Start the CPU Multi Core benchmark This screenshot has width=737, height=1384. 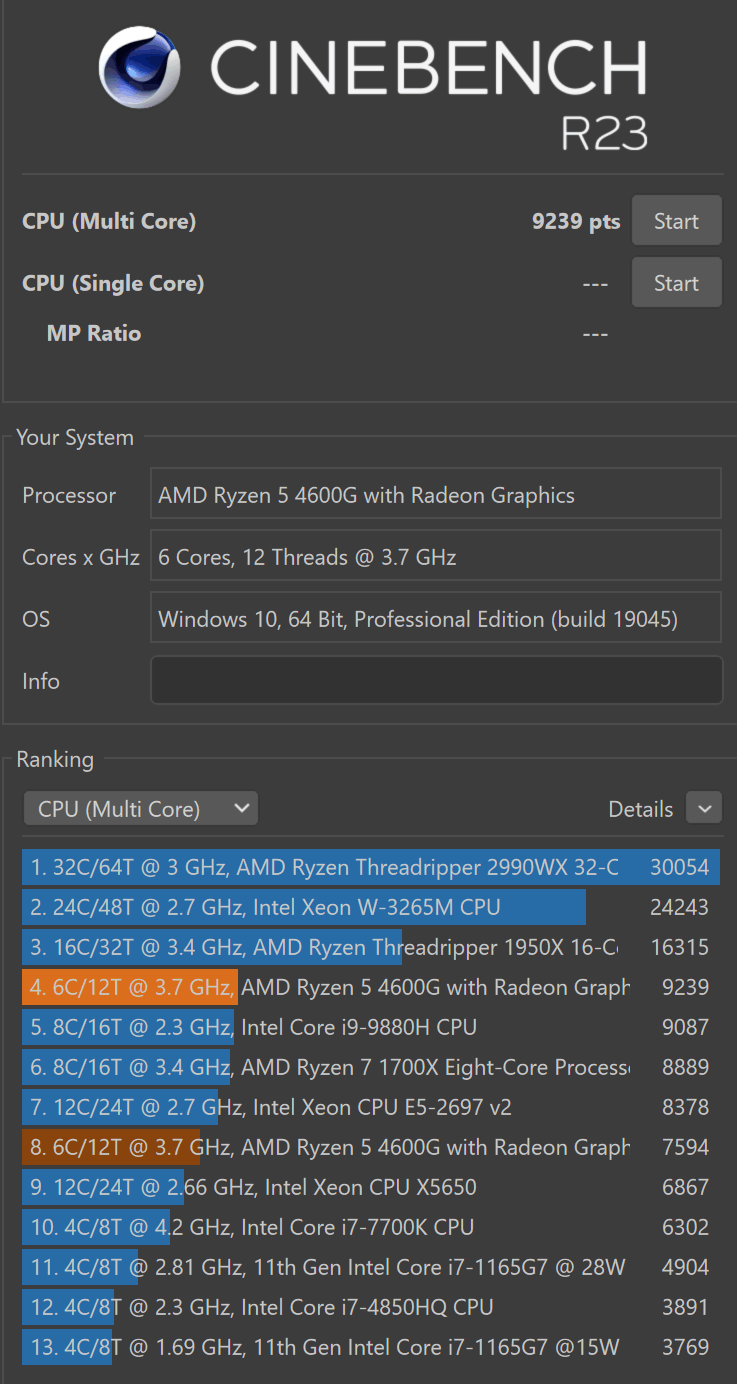676,221
